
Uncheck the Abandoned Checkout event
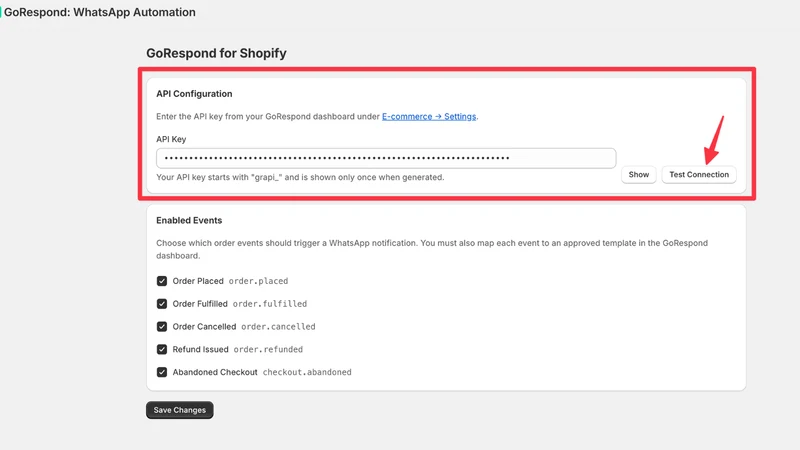pos(162,372)
